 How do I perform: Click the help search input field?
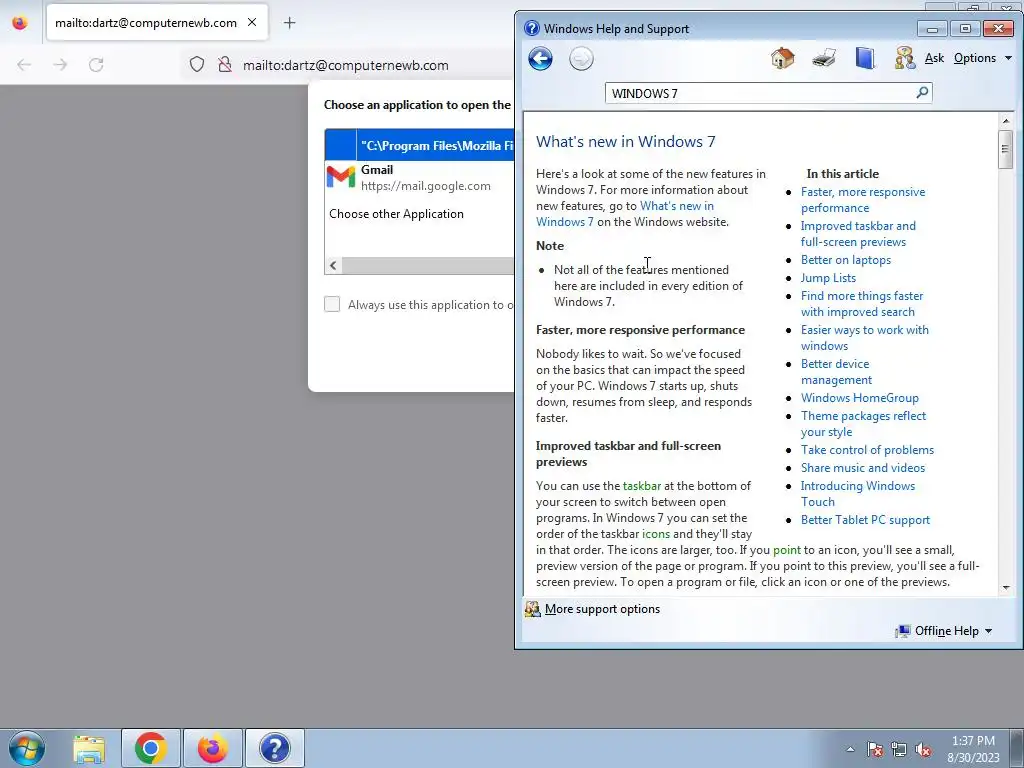tap(761, 93)
